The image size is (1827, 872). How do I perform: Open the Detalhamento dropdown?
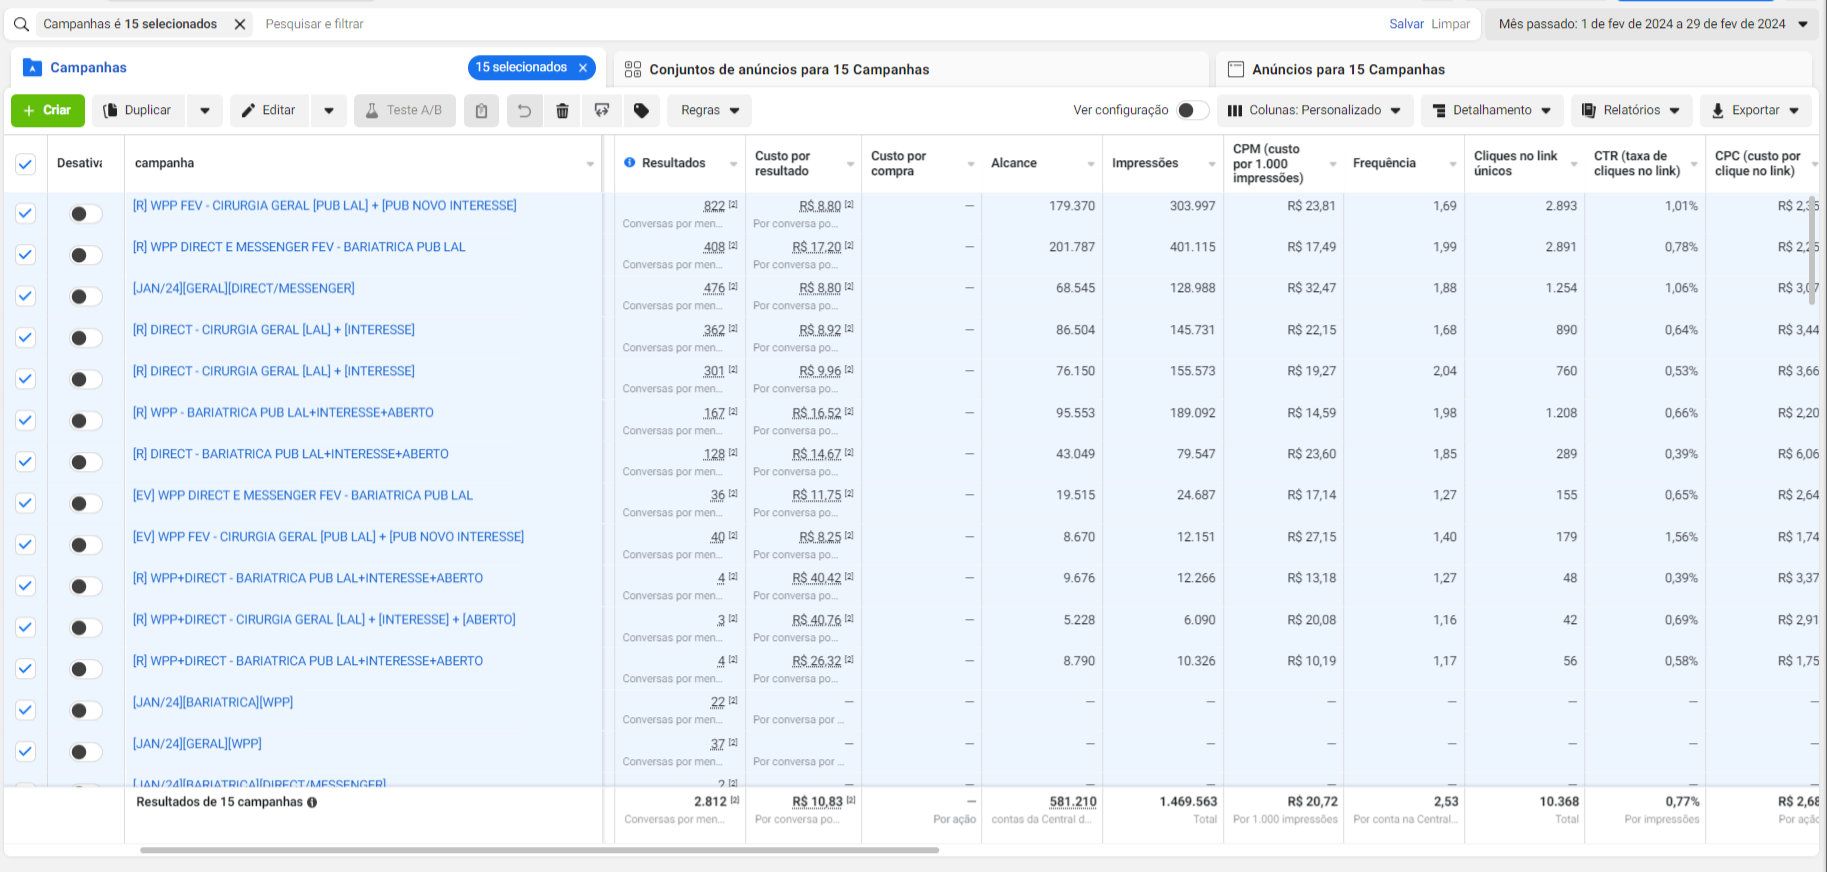(x=1491, y=110)
